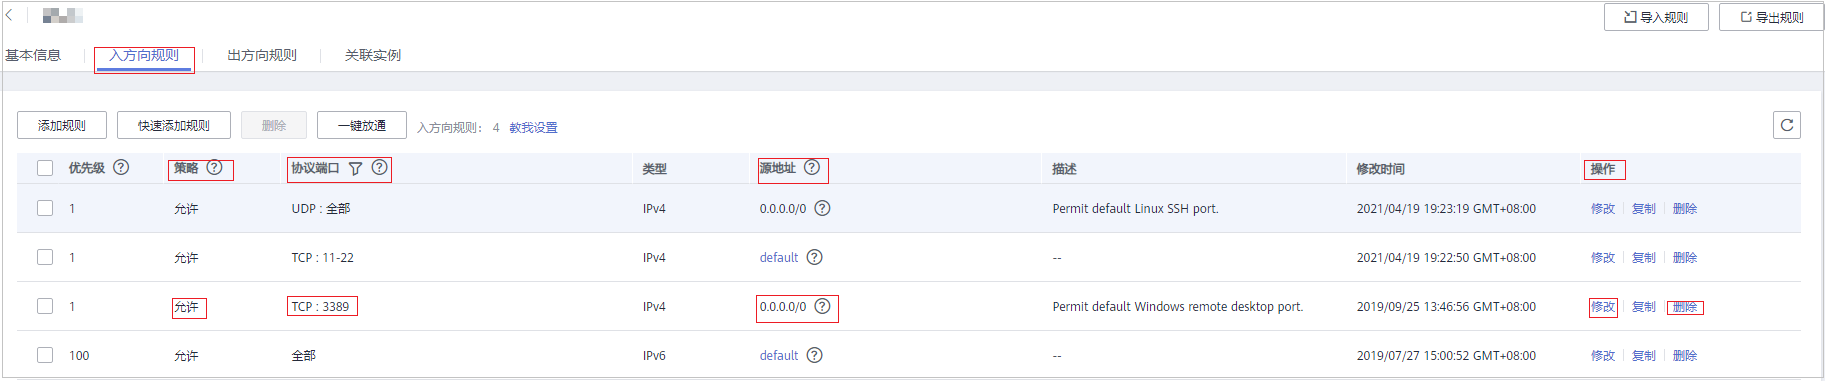Click the refresh icon above the table
The image size is (1825, 381).
1786,125
